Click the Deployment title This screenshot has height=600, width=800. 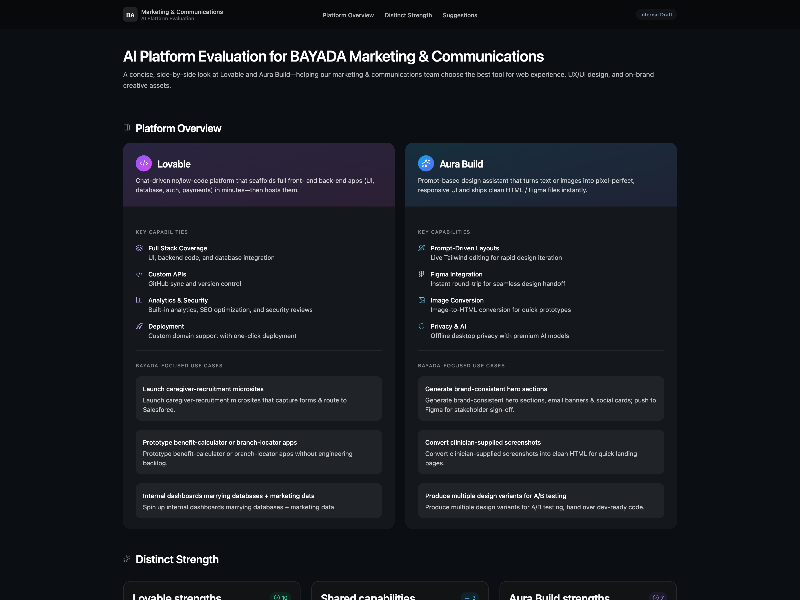pyautogui.click(x=166, y=326)
